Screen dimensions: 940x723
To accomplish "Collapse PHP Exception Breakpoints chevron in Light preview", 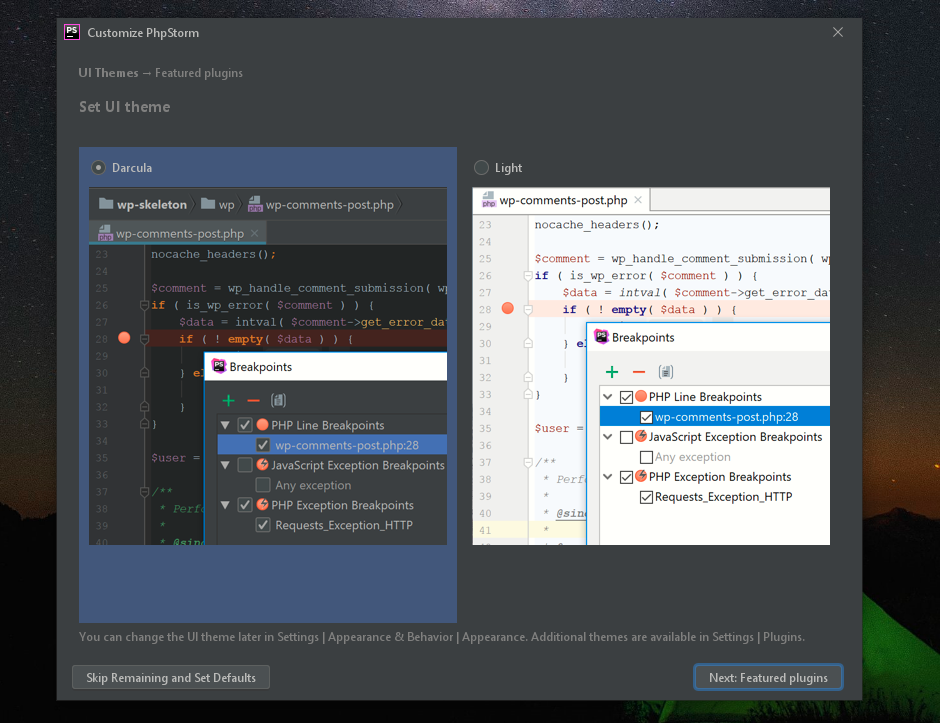I will 608,477.
